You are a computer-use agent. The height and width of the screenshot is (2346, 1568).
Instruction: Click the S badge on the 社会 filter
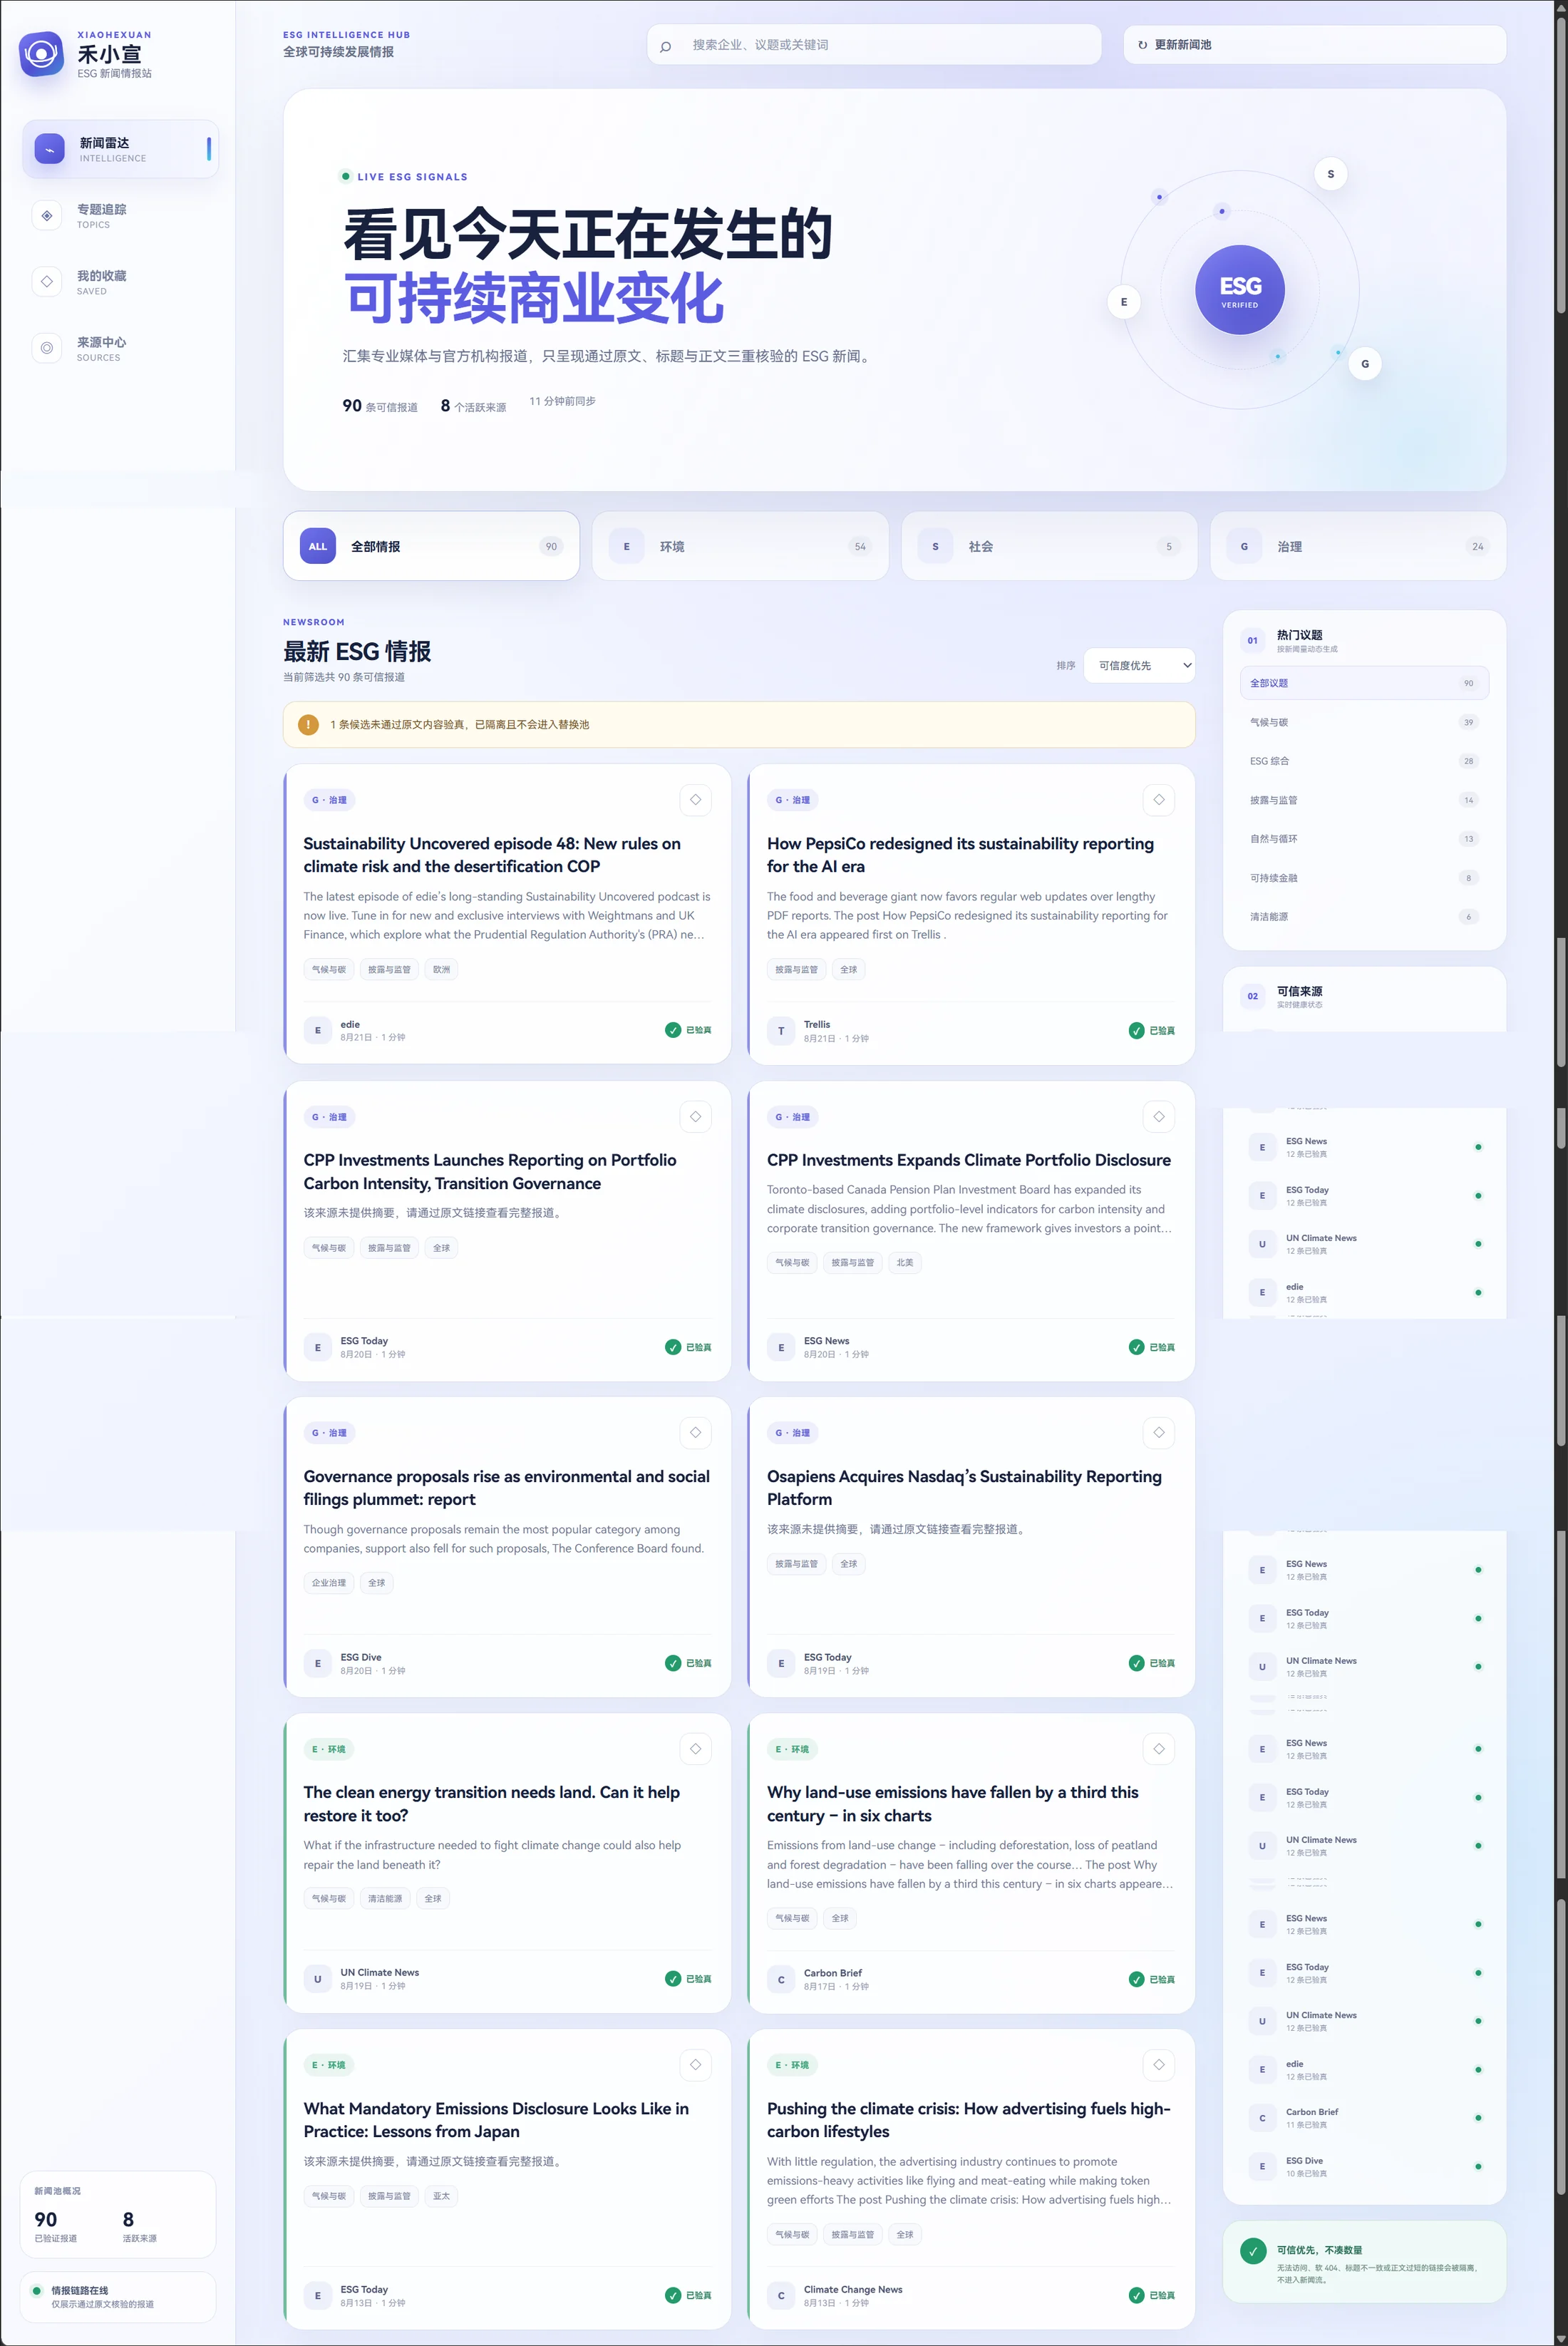[x=935, y=546]
